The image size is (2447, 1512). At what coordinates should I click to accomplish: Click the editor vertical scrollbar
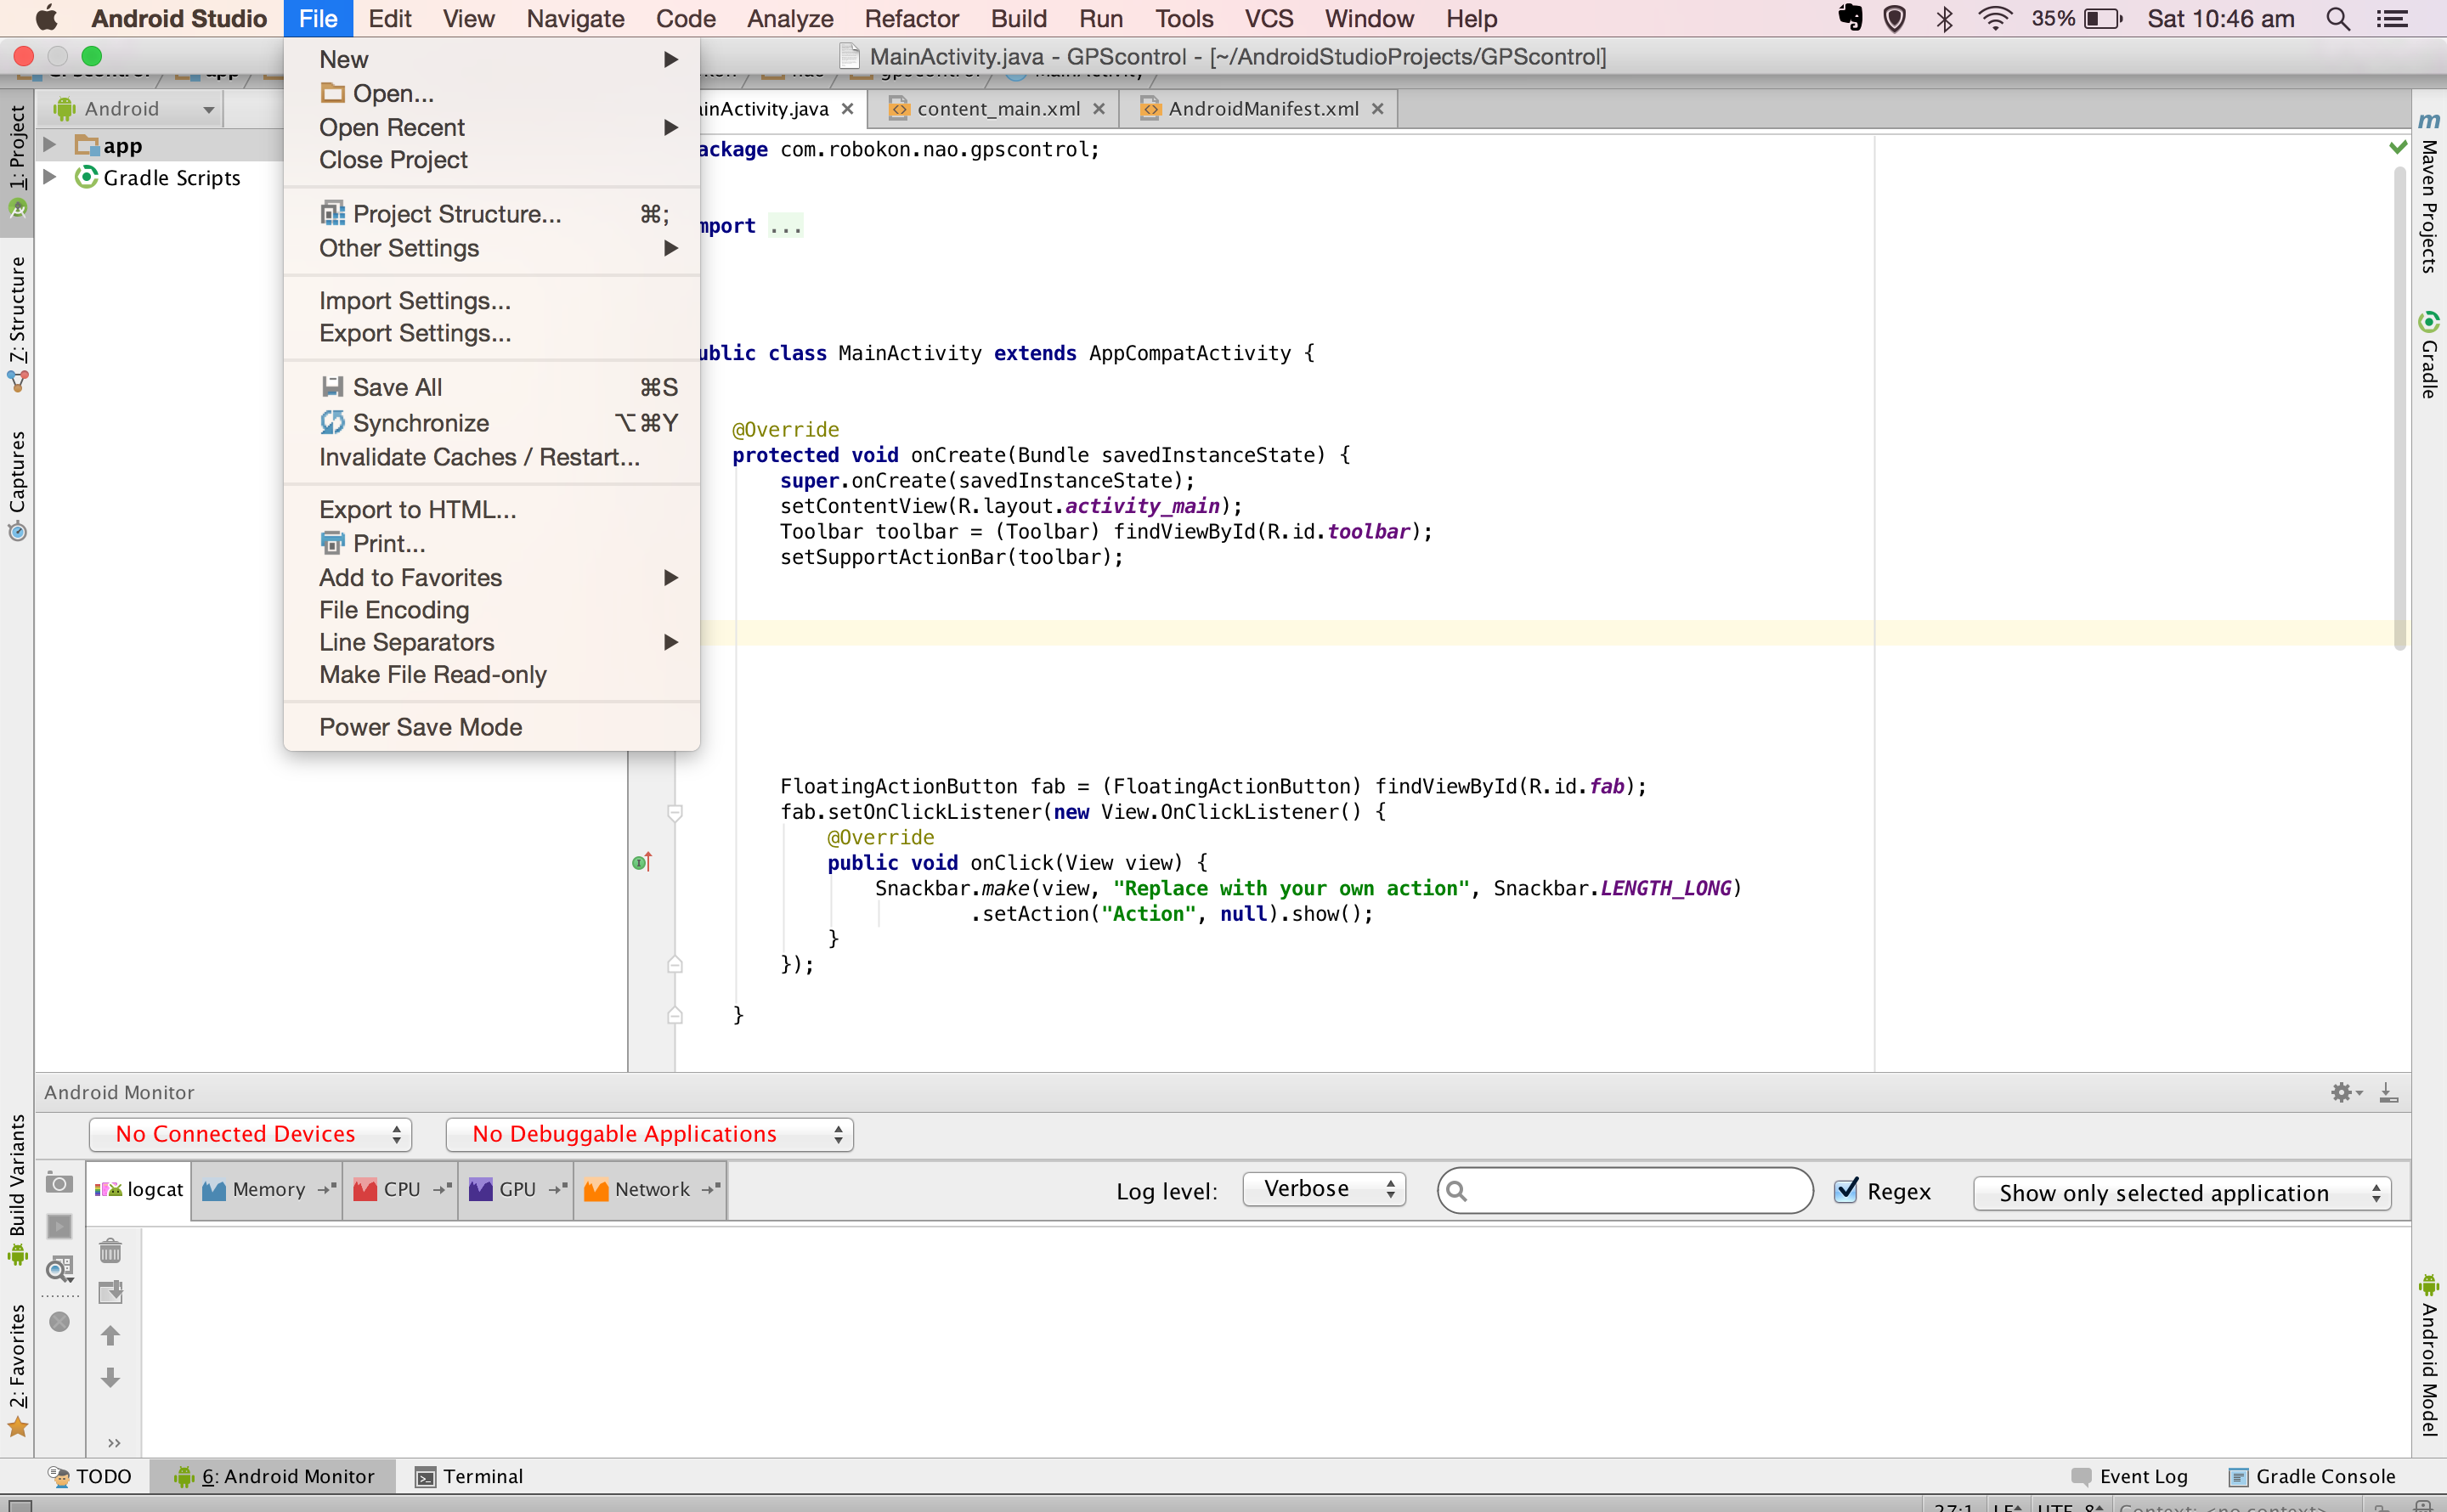tap(2399, 408)
